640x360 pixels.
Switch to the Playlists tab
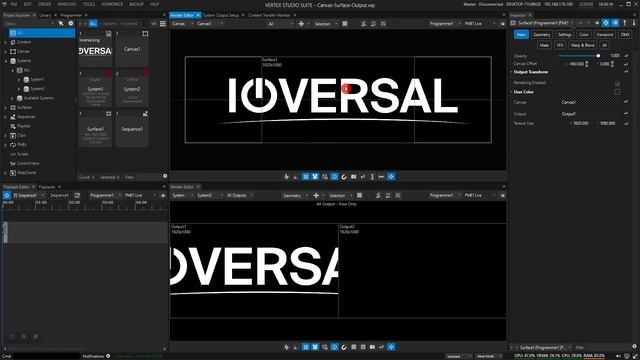(47, 187)
